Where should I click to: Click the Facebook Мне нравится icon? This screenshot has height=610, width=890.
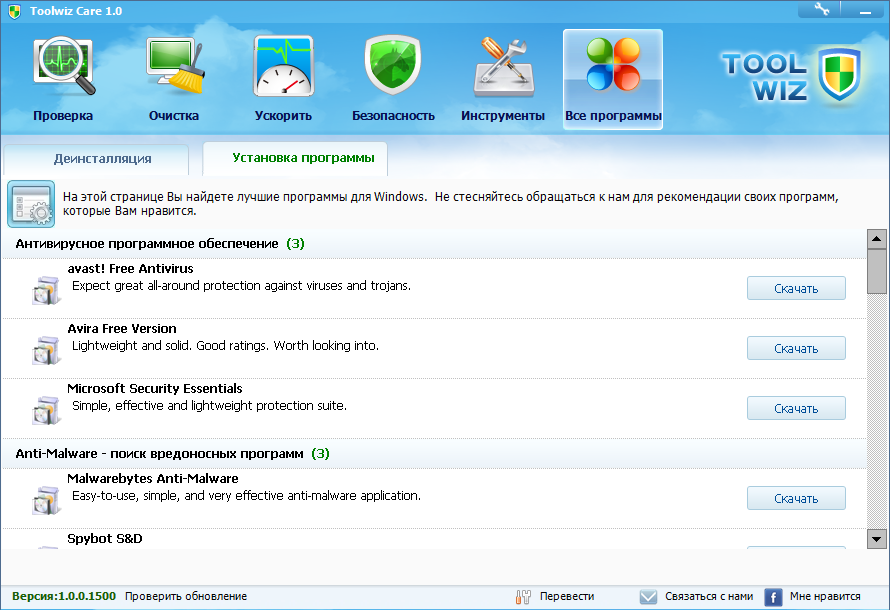click(773, 597)
